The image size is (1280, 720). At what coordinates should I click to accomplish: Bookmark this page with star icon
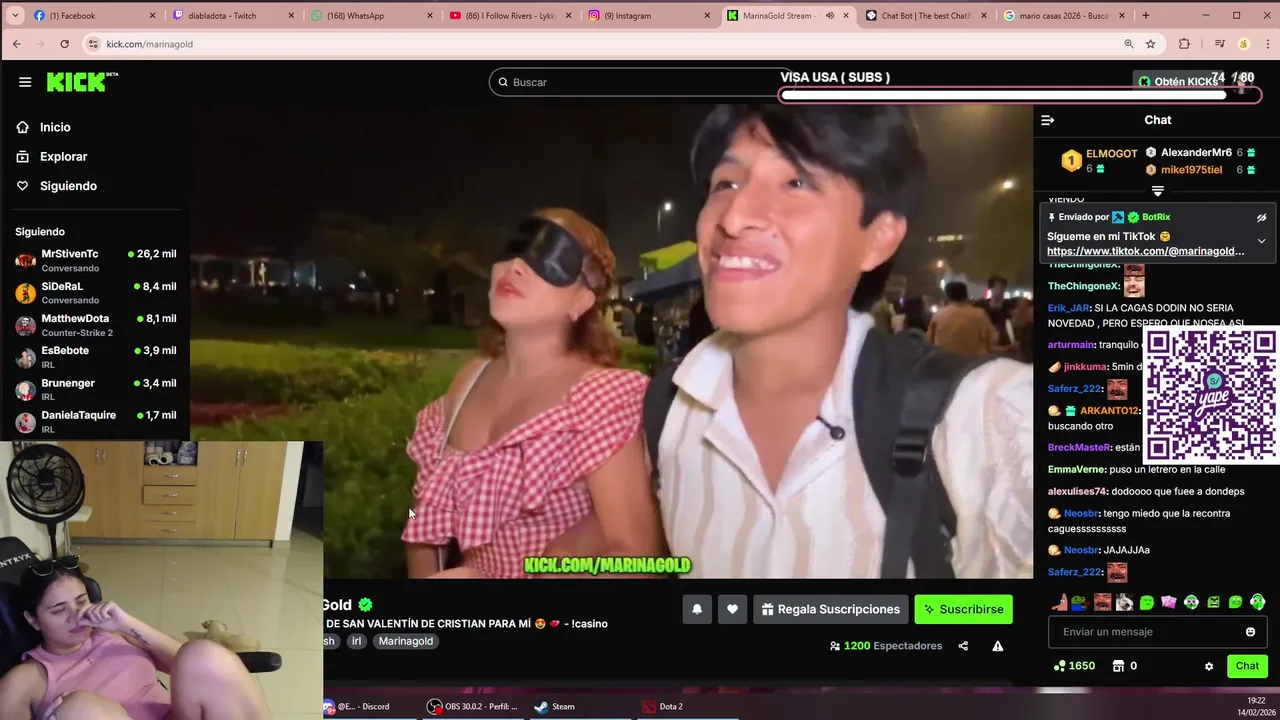[x=1151, y=44]
